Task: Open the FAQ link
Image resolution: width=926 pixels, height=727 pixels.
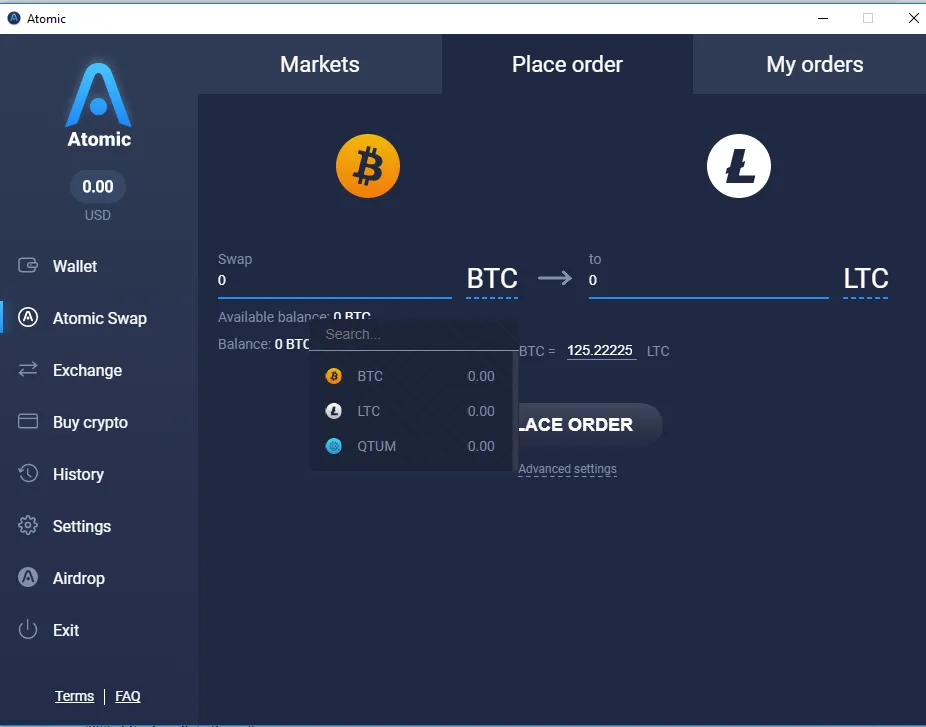Action: (x=128, y=696)
